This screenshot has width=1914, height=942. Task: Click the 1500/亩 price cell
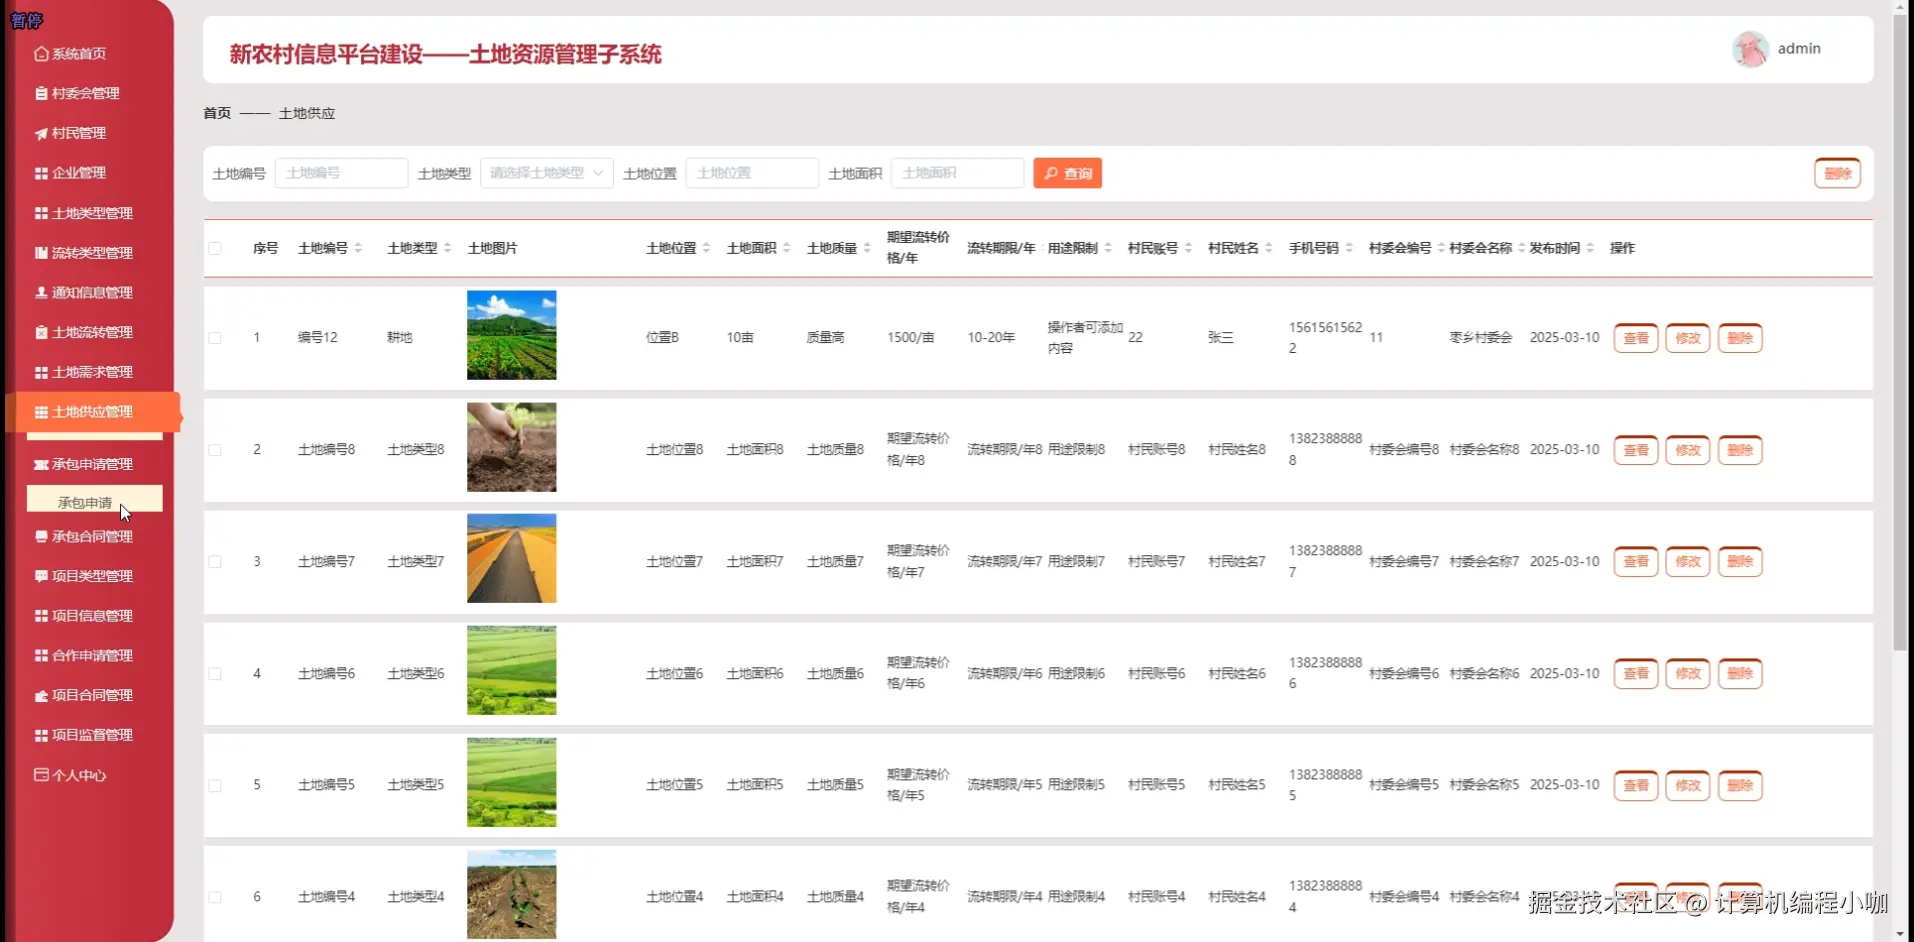[910, 338]
